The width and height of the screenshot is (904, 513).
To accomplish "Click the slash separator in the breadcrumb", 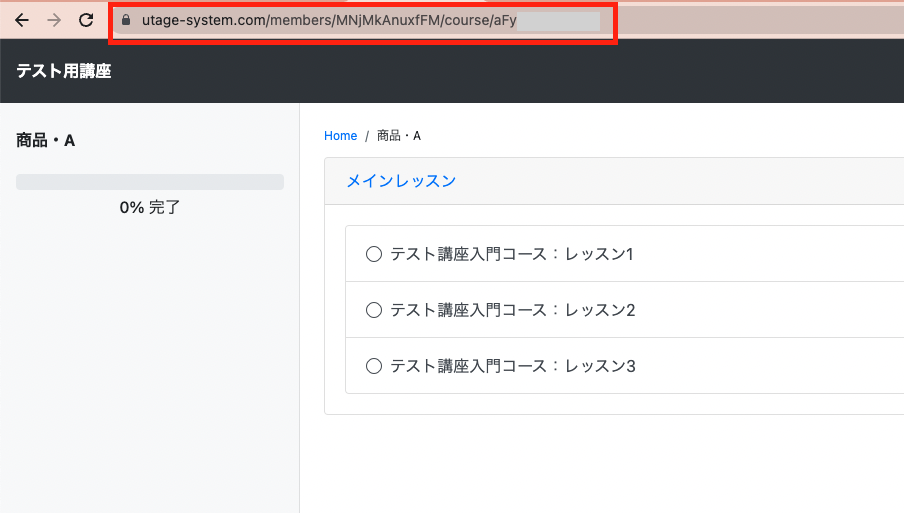I will (367, 136).
